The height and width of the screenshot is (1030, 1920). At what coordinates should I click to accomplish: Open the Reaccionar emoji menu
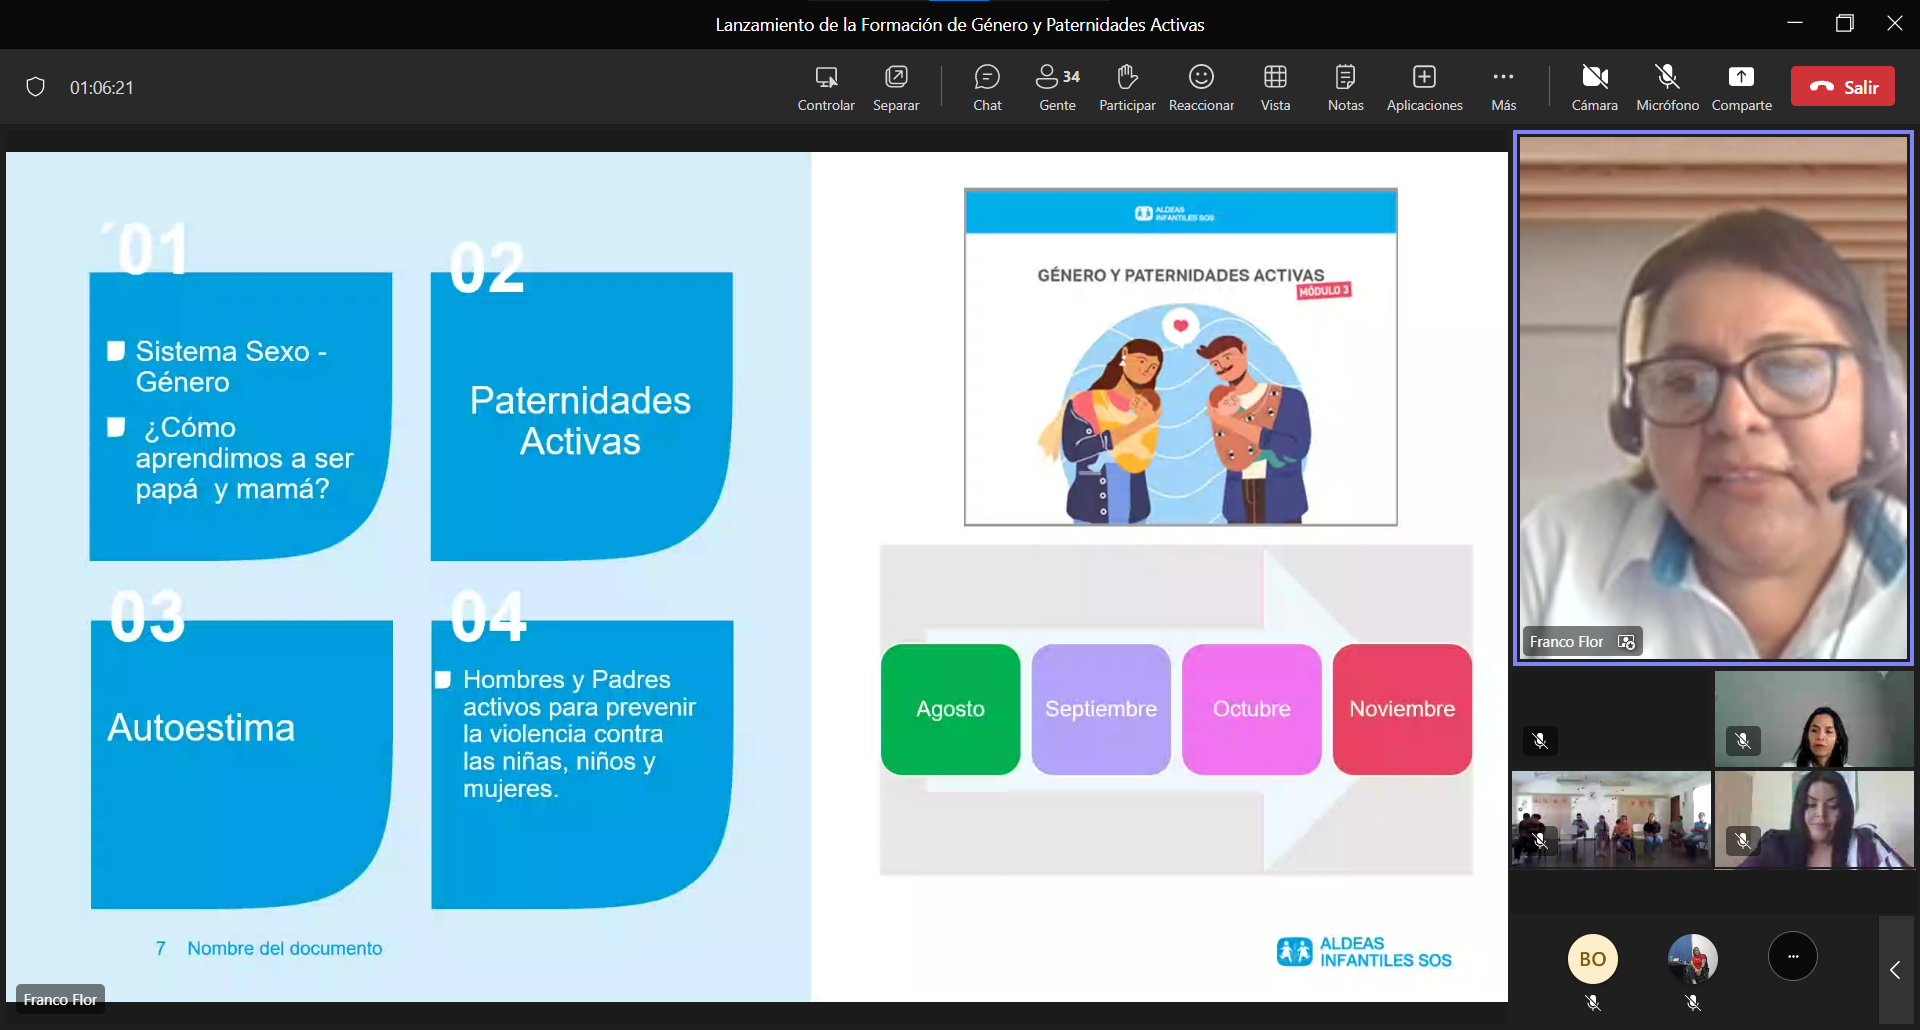pyautogui.click(x=1201, y=87)
